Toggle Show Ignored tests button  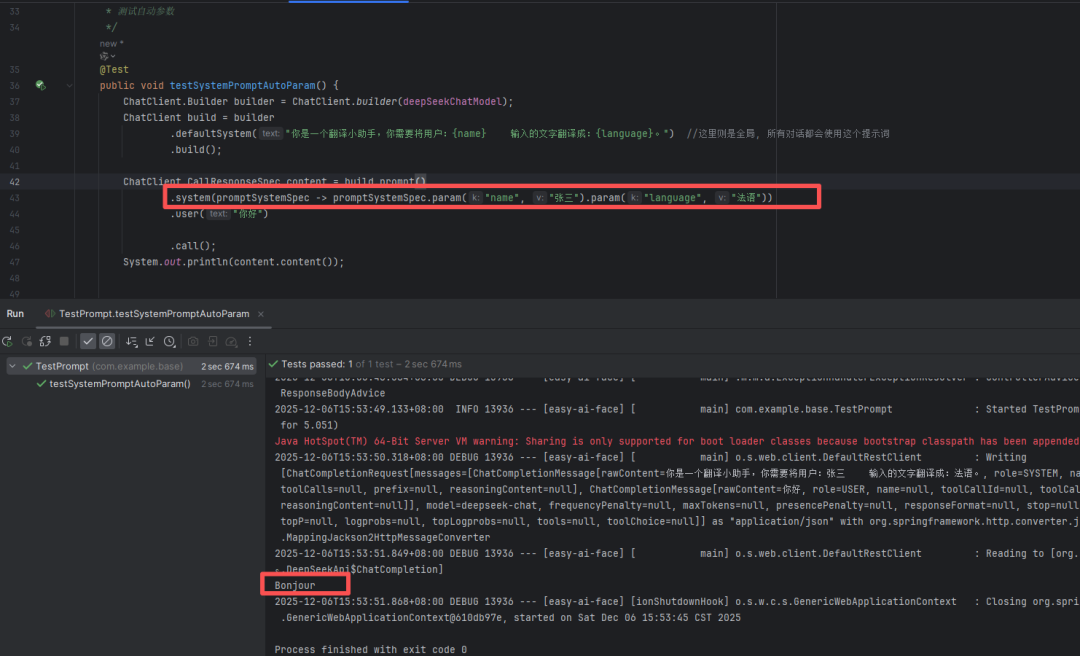(x=106, y=341)
